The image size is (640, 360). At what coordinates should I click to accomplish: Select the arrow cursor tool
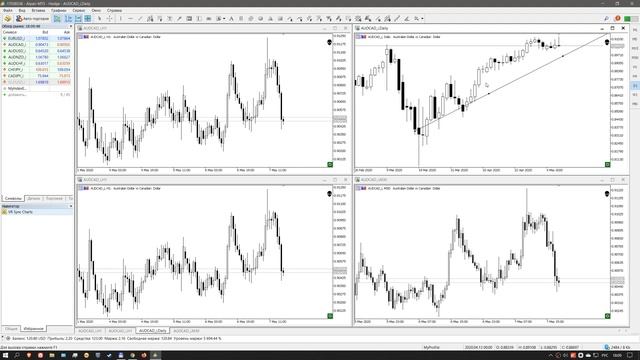100,19
